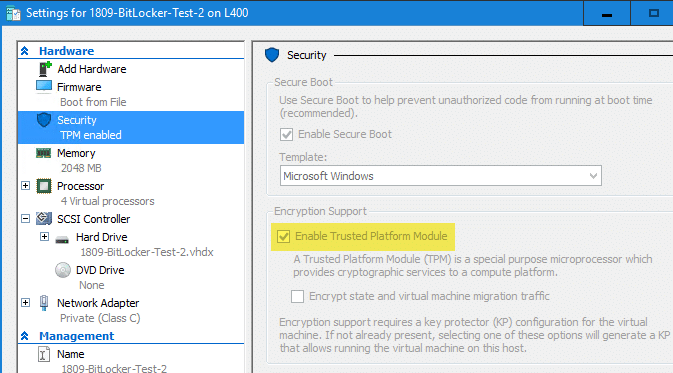Click the DVD Drive disc icon
The image size is (673, 373).
tap(63, 270)
